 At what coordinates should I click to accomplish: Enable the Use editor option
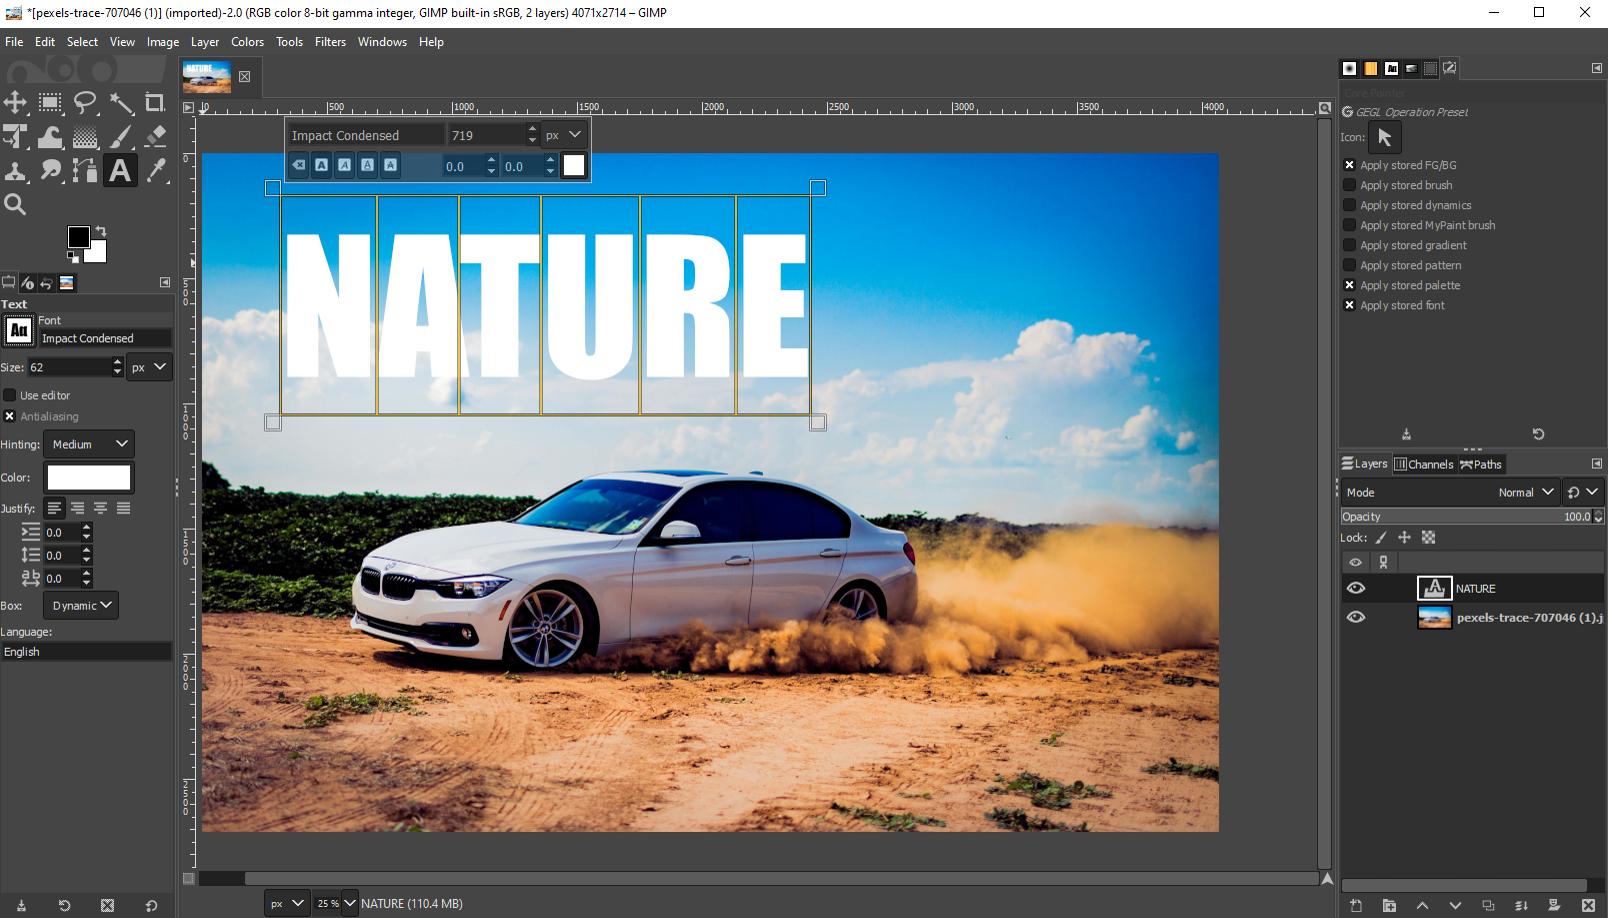point(9,395)
